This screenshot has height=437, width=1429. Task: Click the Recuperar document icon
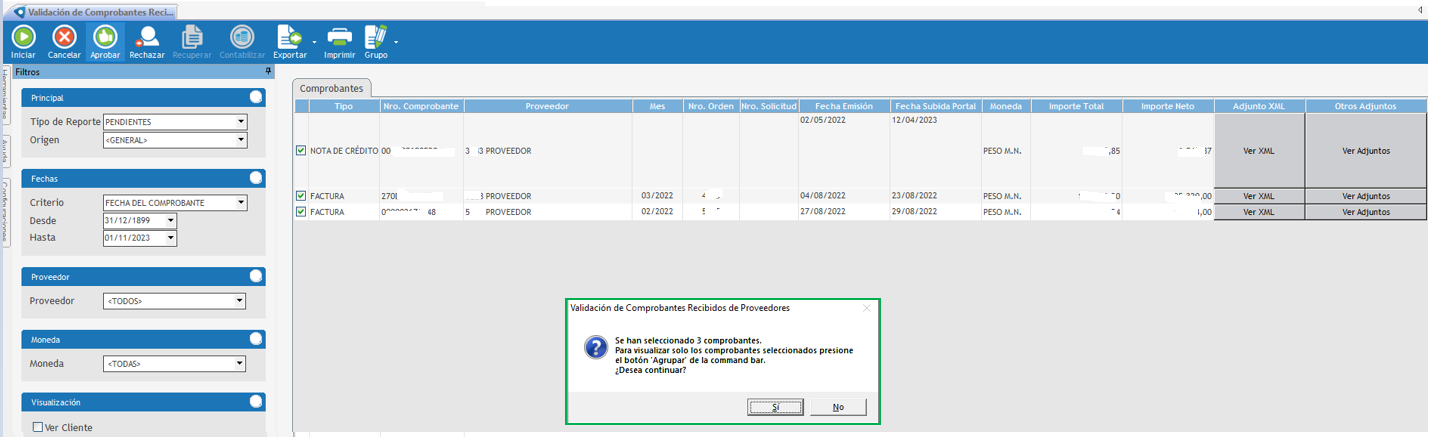[x=191, y=37]
